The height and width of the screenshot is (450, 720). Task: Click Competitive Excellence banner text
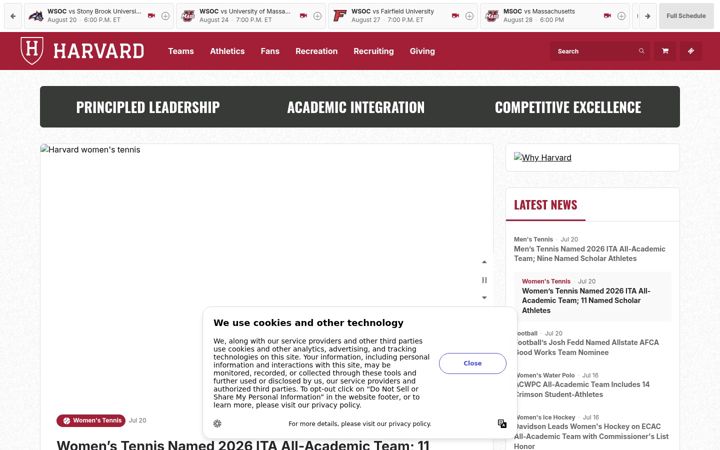coord(568,107)
